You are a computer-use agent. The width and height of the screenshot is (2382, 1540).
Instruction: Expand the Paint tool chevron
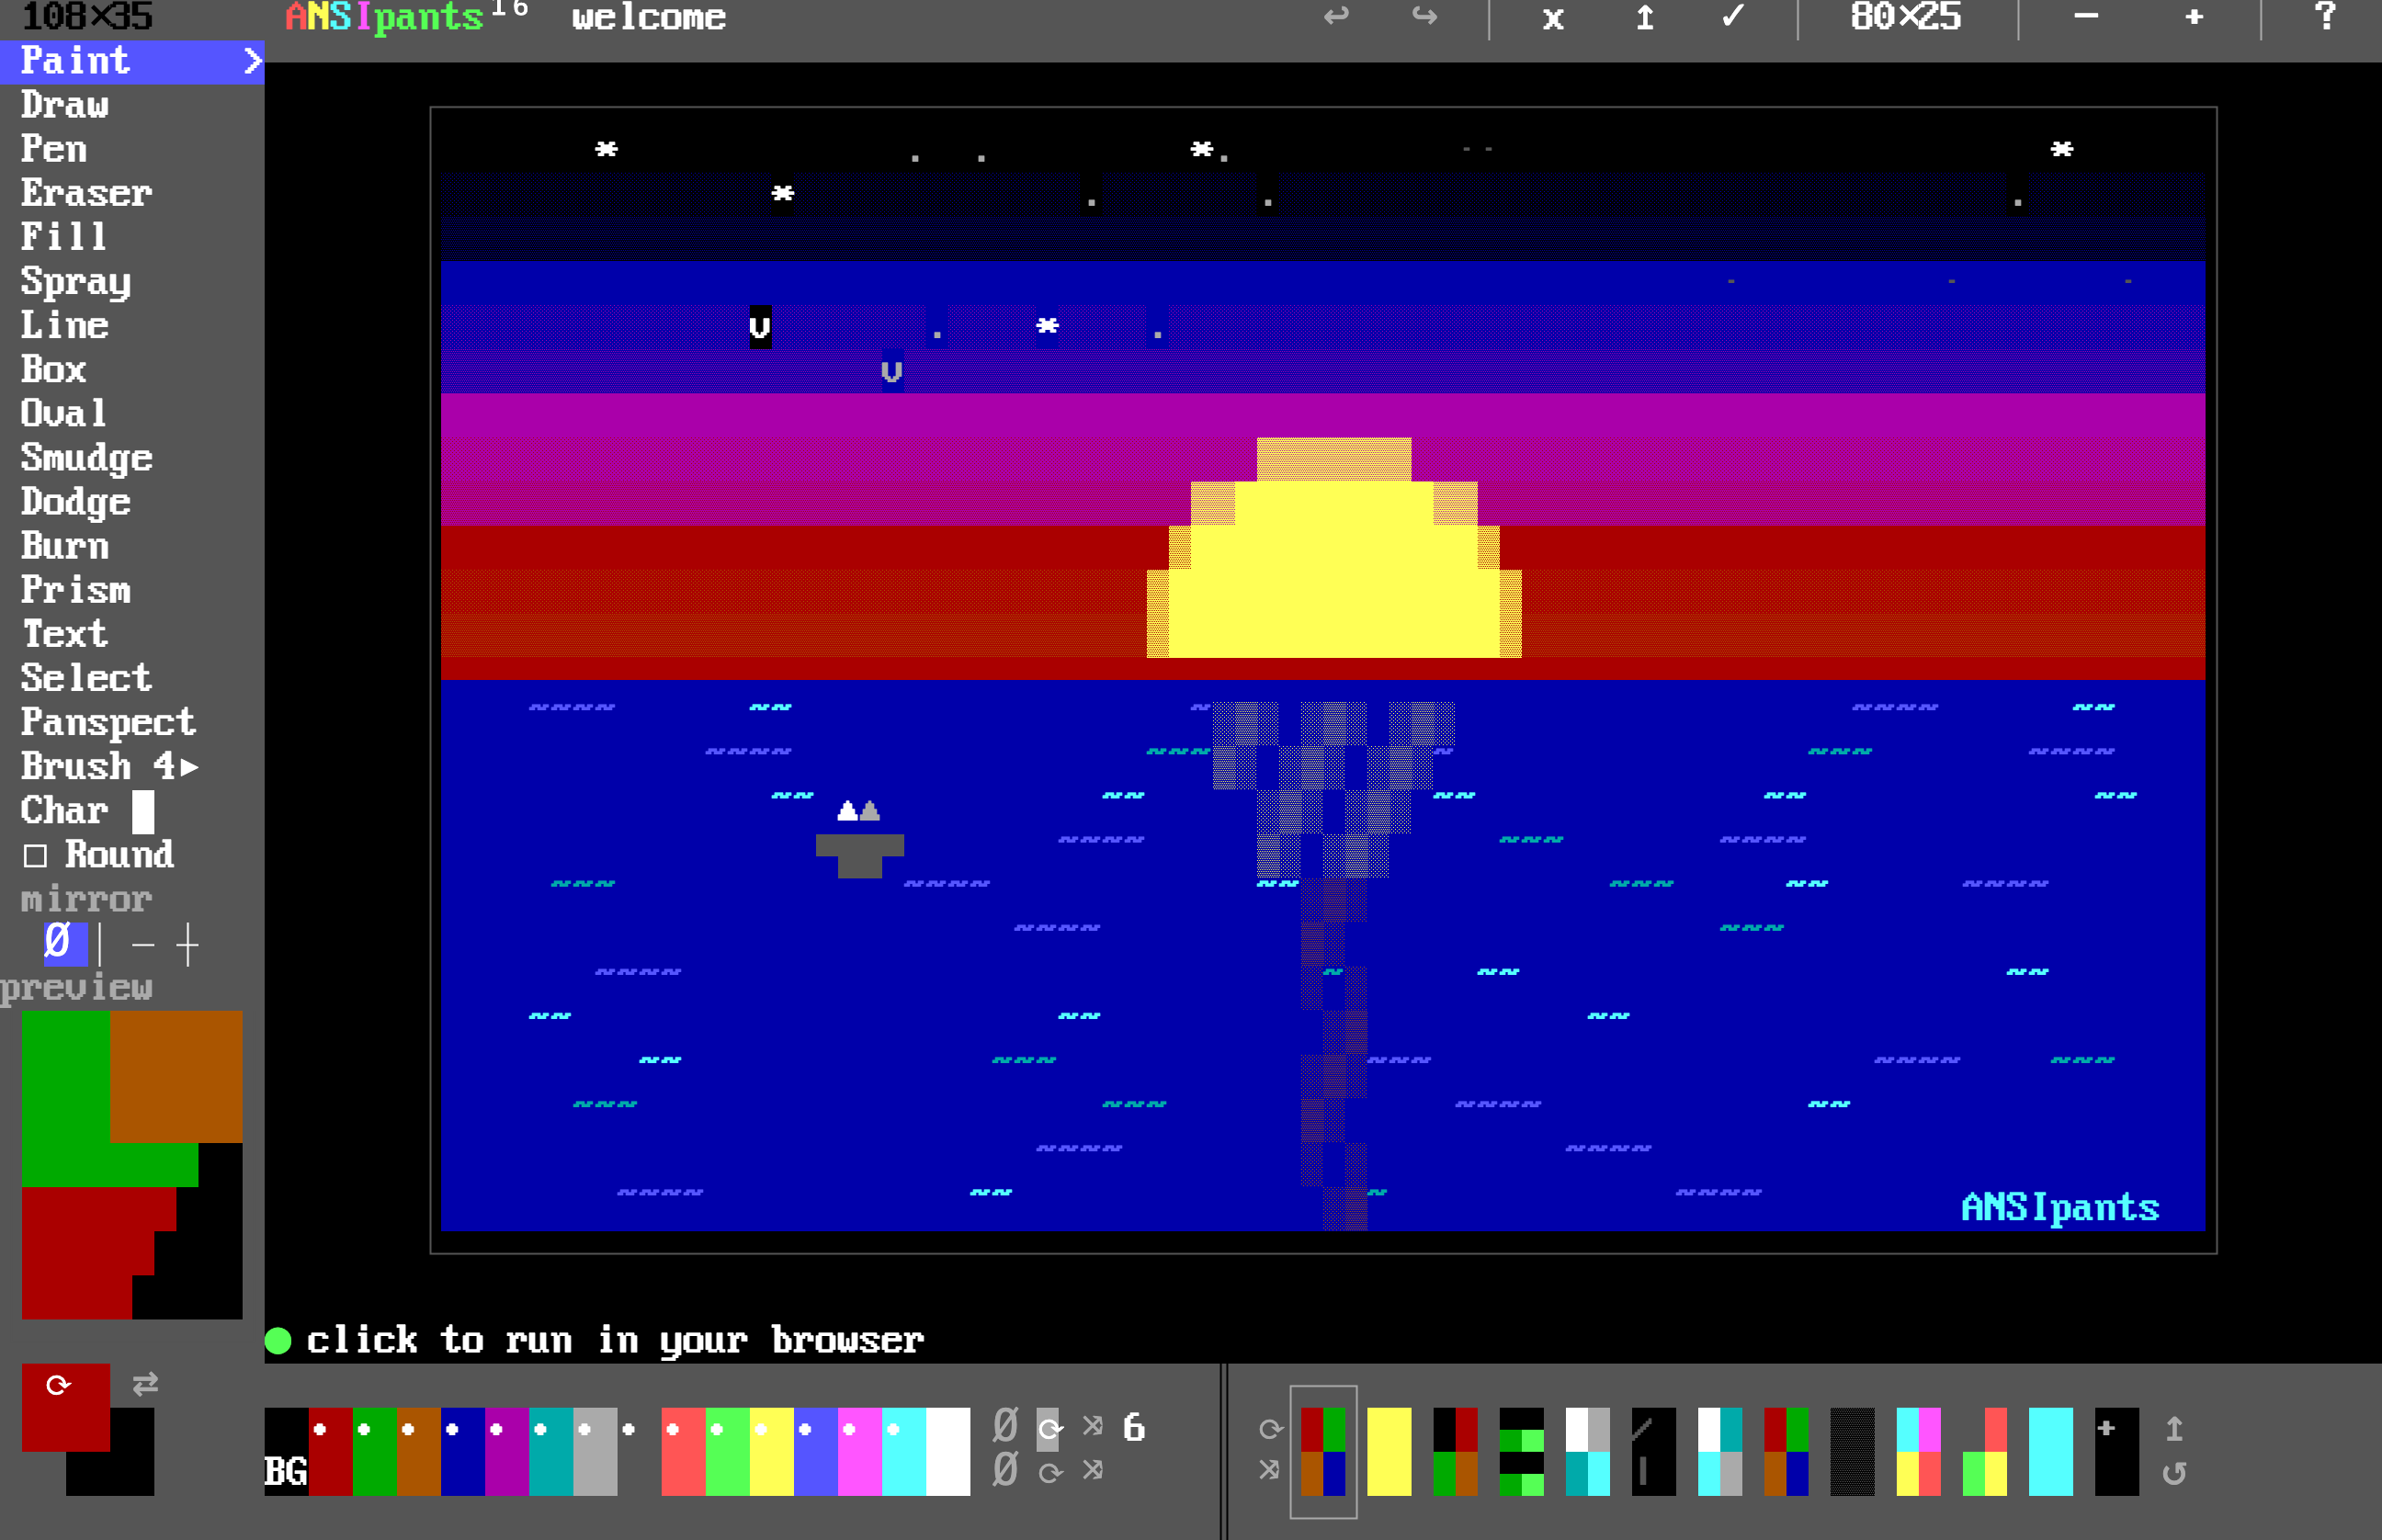[x=252, y=61]
